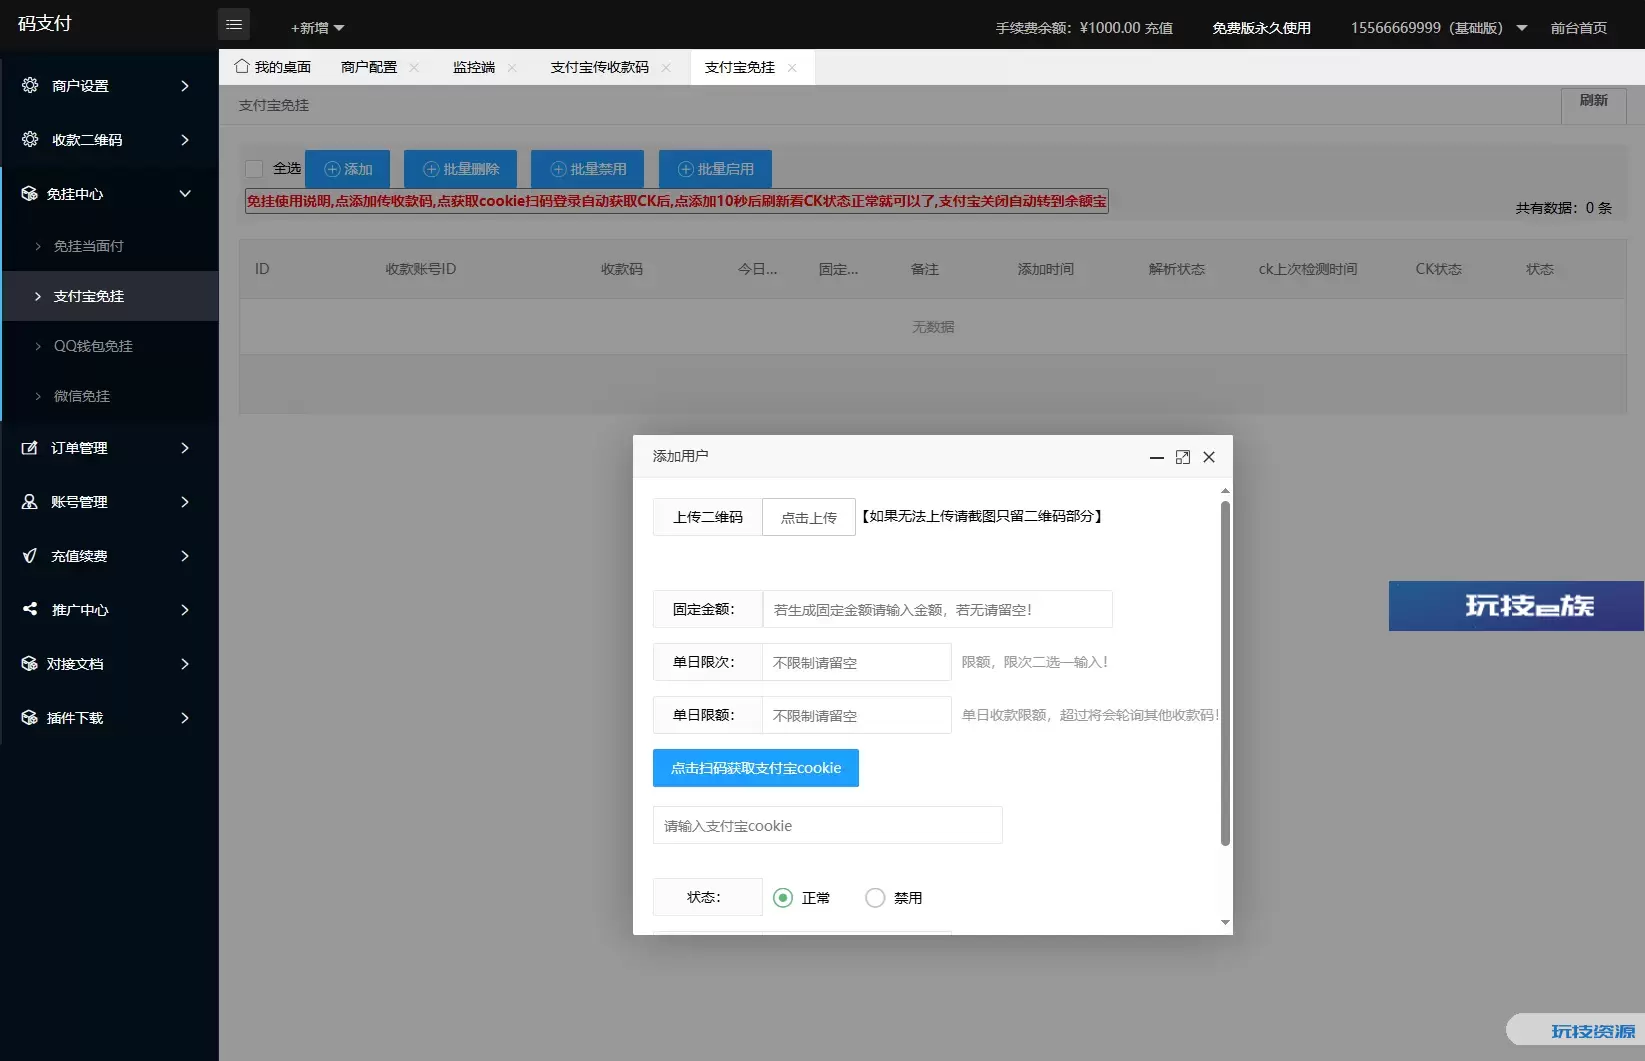
Task: Focus the 请输入支付宝cookie input field
Action: 827,825
